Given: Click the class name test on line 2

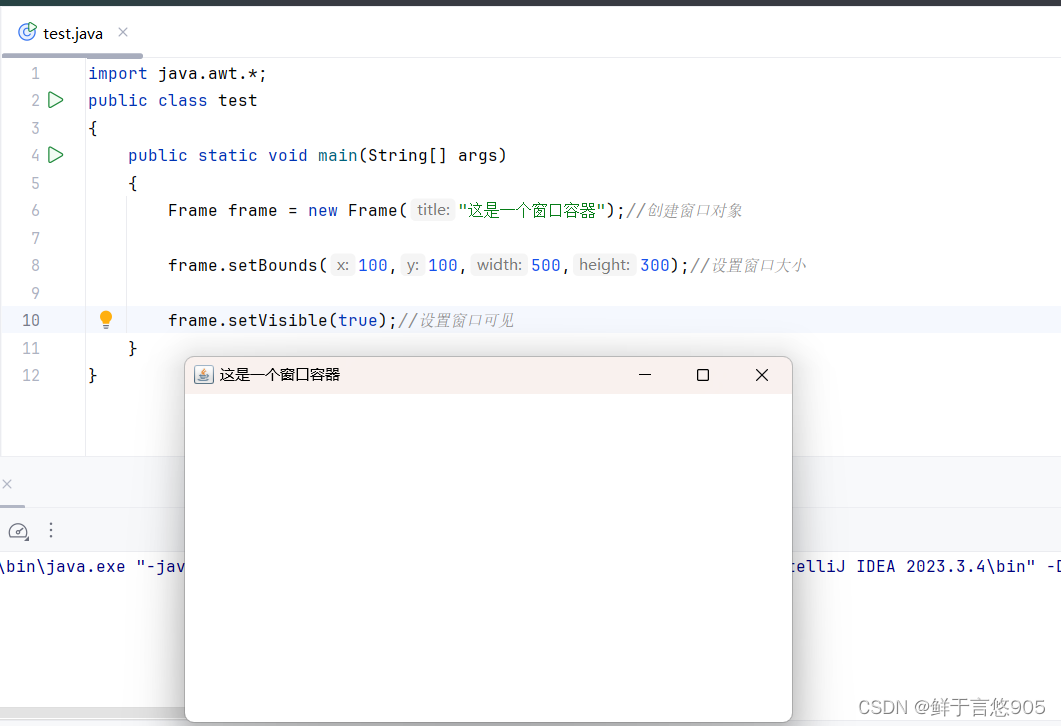Looking at the screenshot, I should tap(238, 101).
